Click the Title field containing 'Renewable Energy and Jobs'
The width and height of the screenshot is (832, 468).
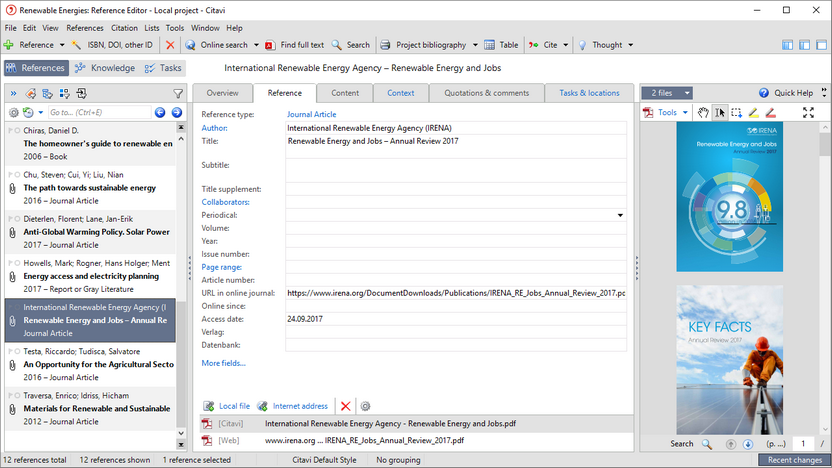[x=456, y=146]
